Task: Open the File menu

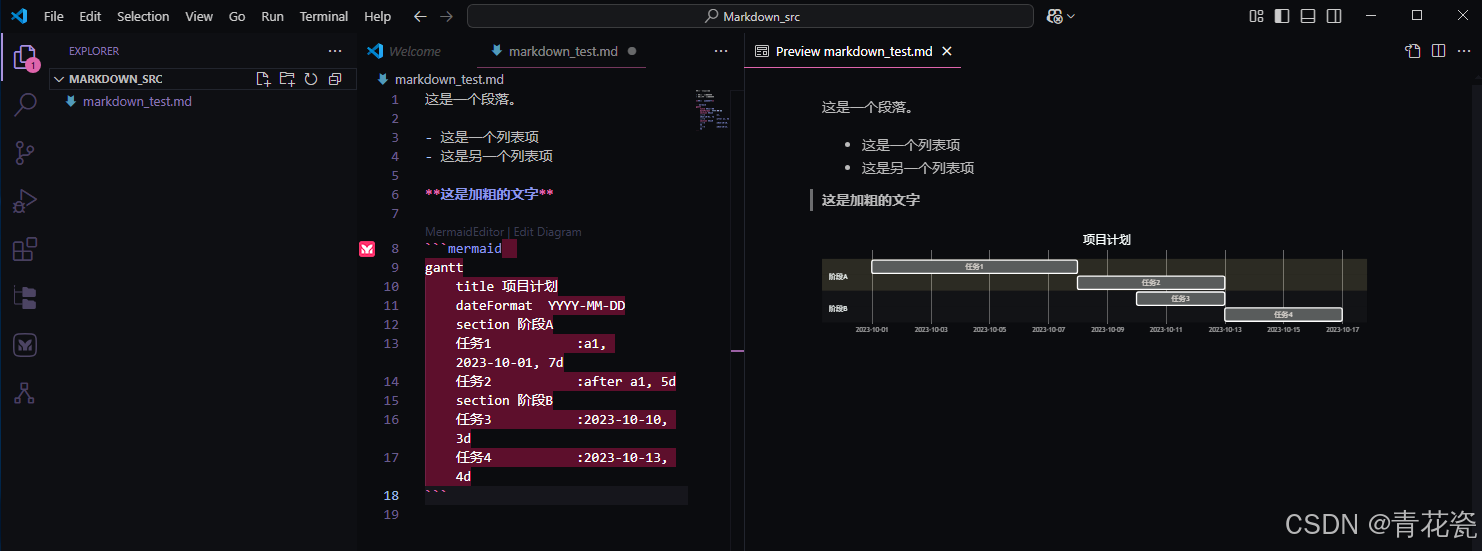Action: 54,16
